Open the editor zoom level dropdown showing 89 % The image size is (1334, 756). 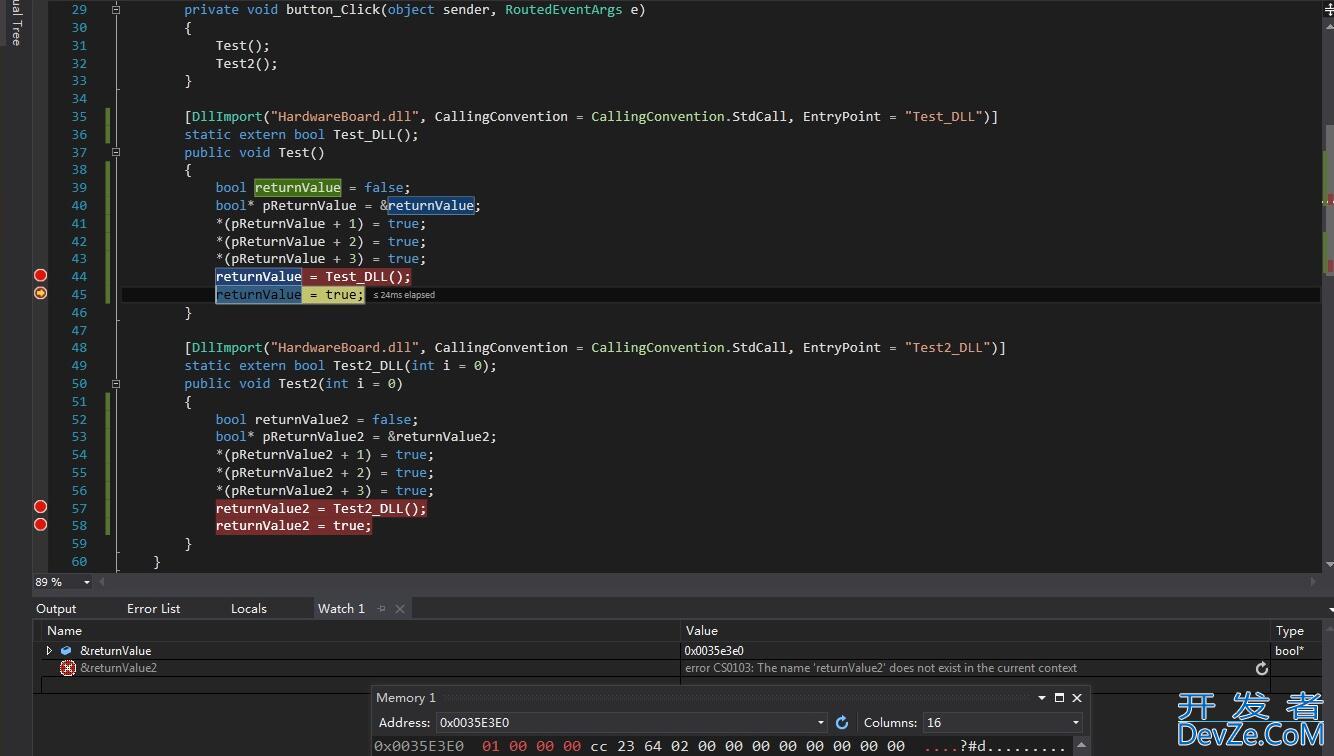click(86, 582)
